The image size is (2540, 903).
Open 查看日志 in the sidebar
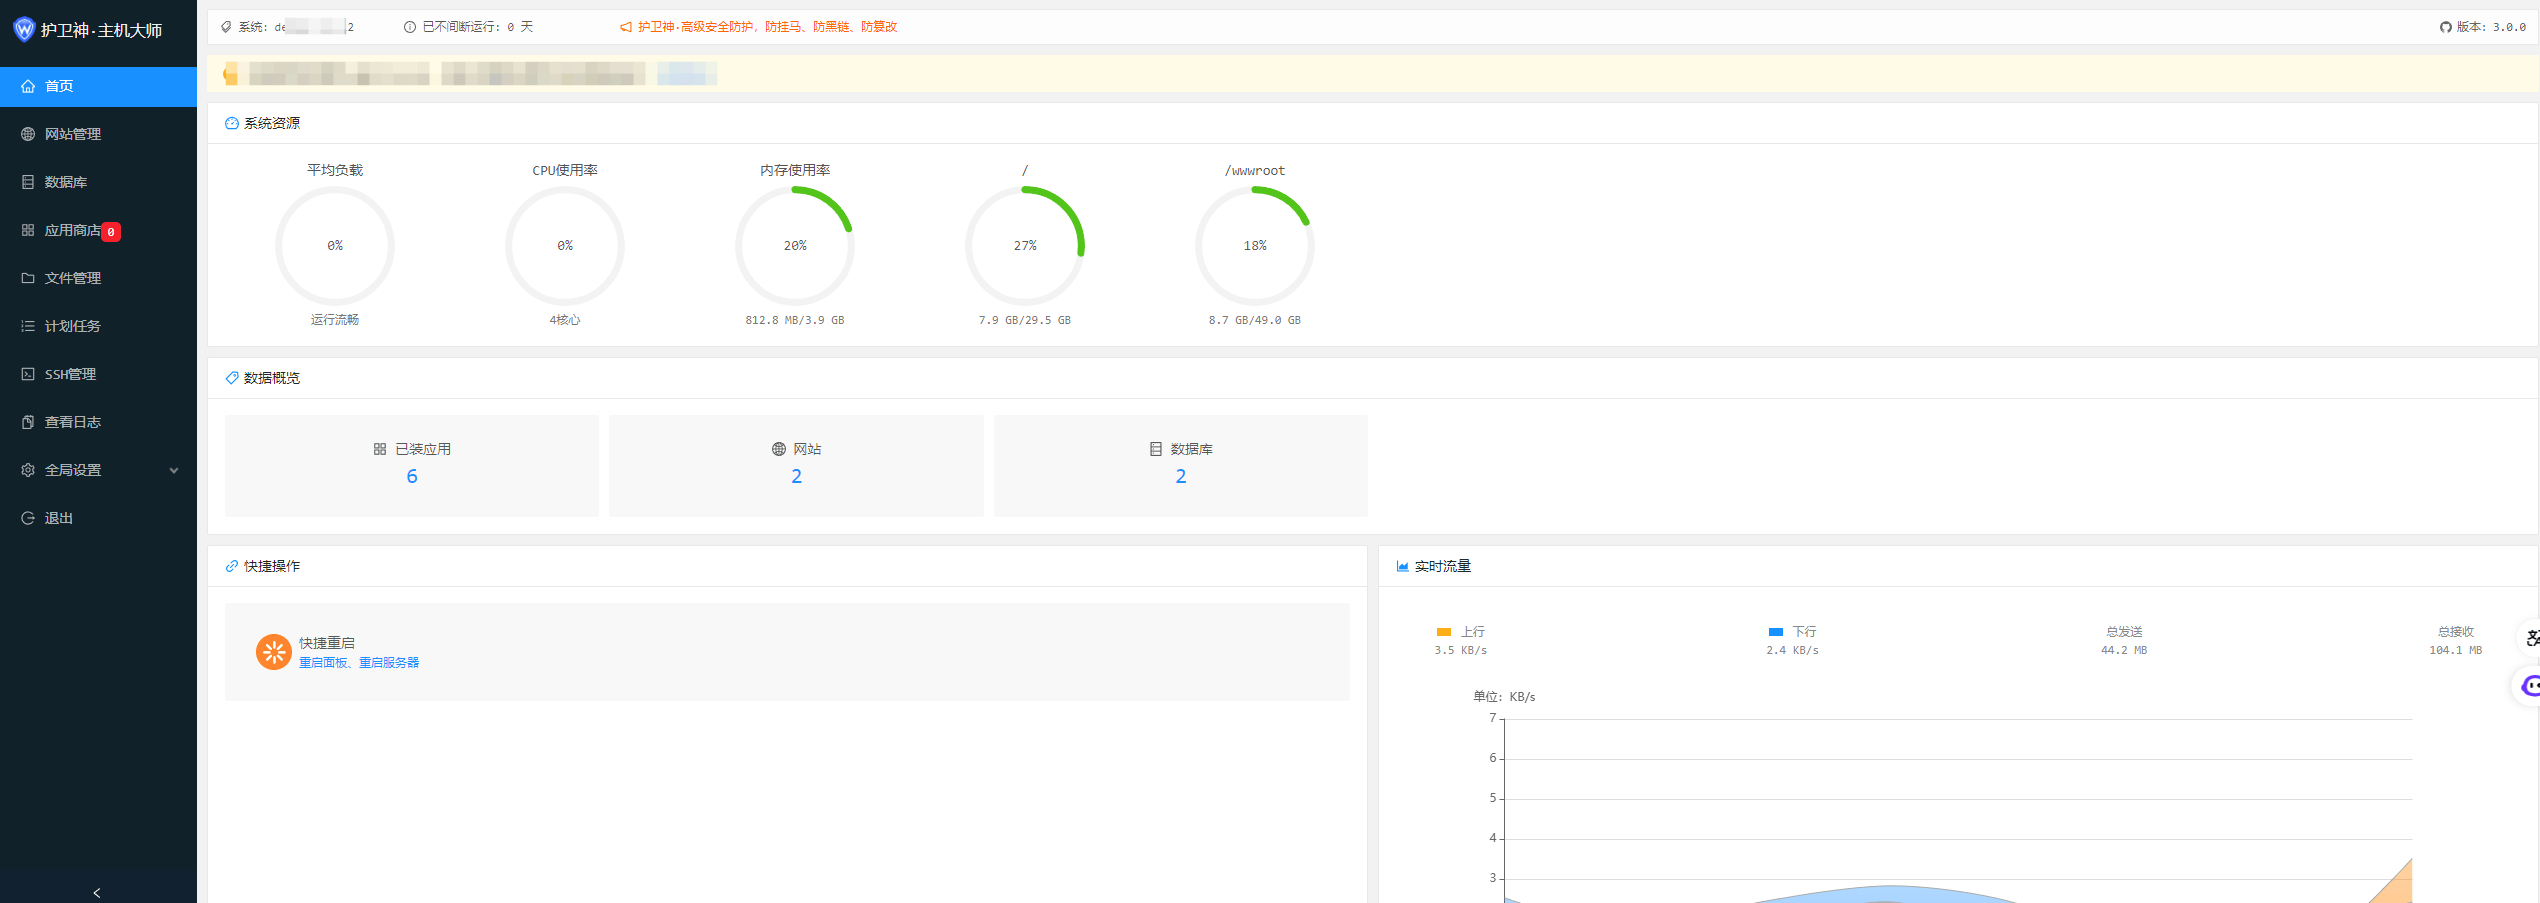pyautogui.click(x=98, y=422)
